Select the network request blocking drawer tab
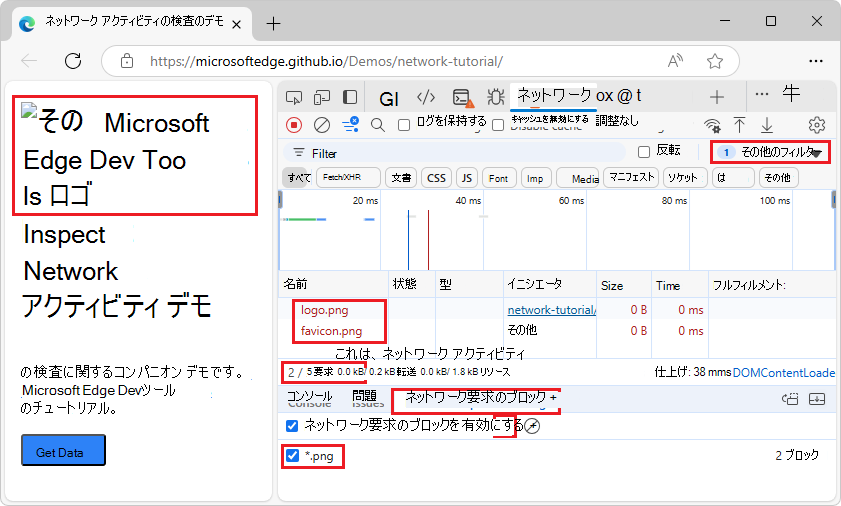 click(475, 398)
